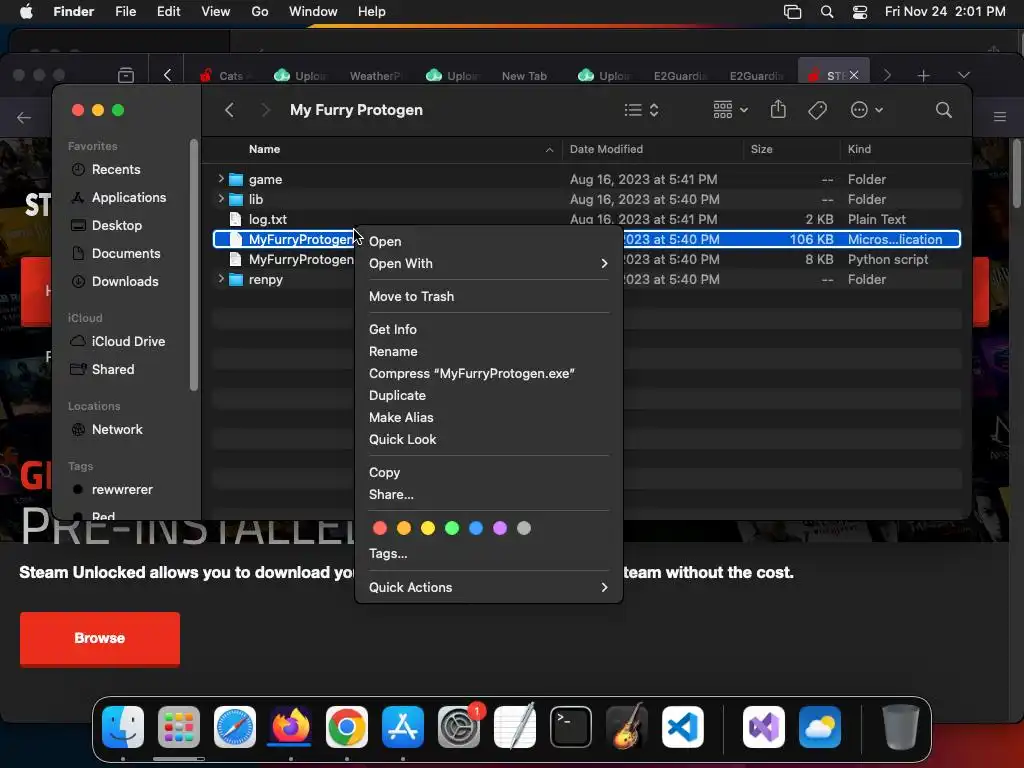Open Firefox from the Dock
Screen dimensions: 1024x768
[291, 726]
